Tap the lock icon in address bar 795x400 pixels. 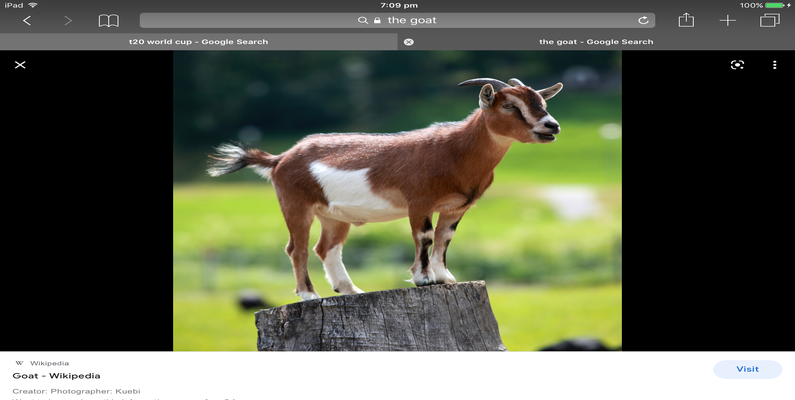point(377,20)
